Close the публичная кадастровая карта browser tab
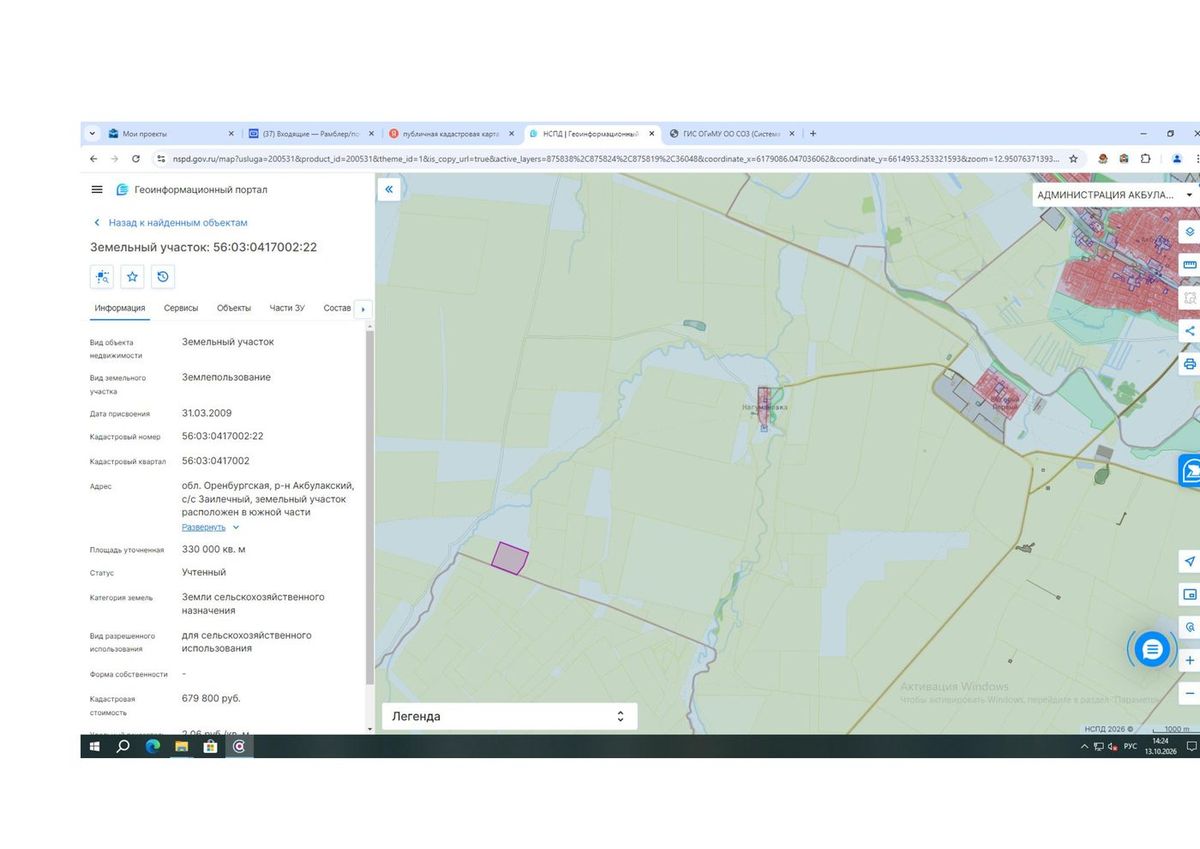 point(512,133)
